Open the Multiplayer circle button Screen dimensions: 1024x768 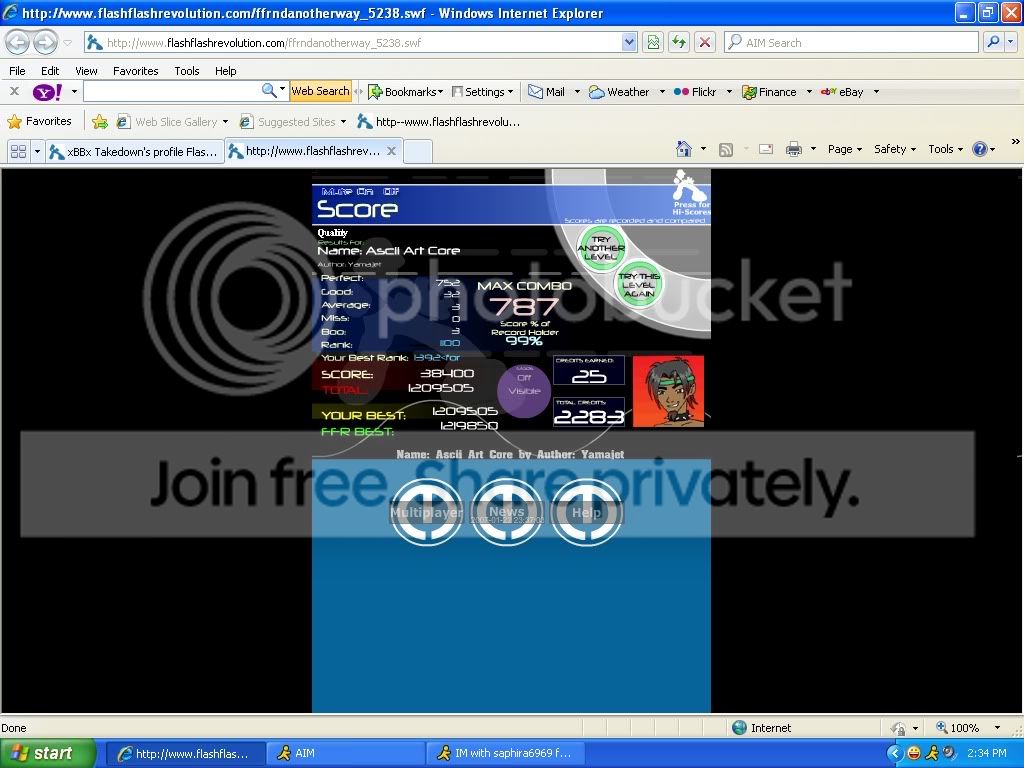pos(426,512)
